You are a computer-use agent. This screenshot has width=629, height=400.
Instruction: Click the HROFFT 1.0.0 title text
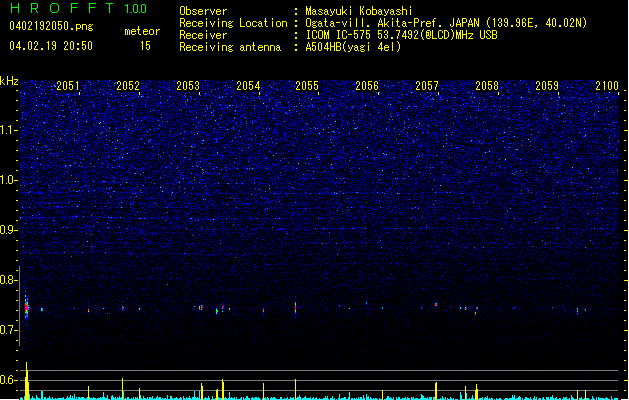[78, 8]
